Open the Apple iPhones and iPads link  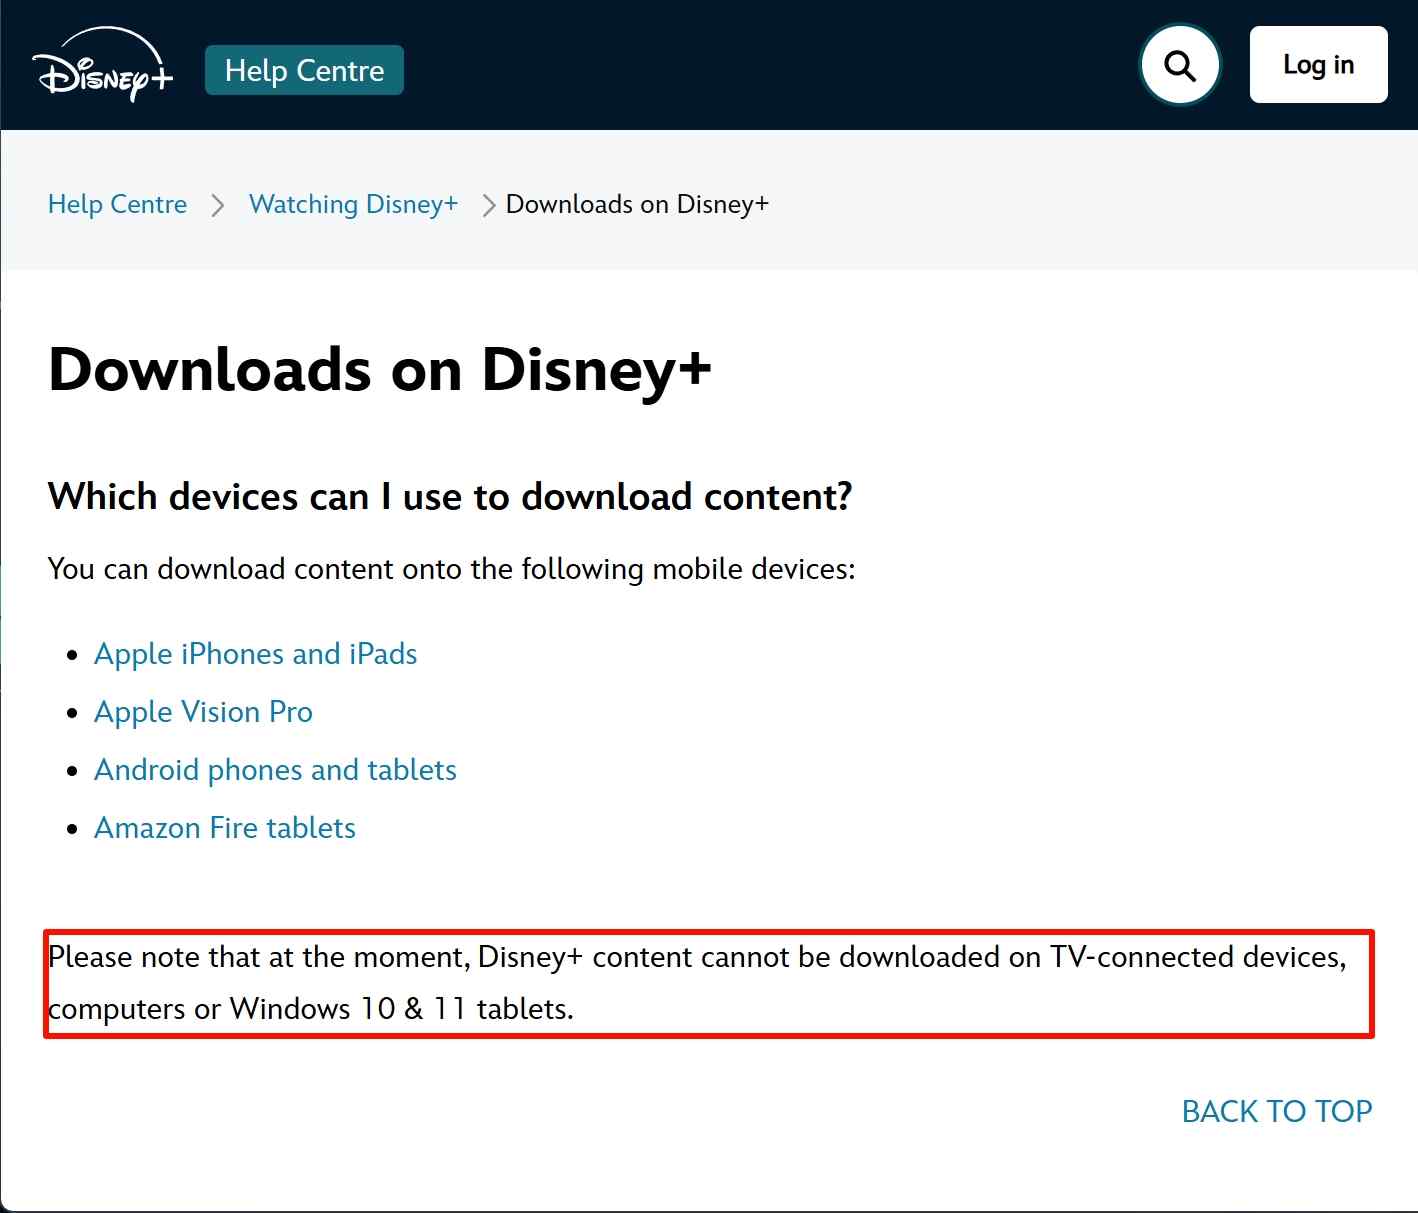255,654
